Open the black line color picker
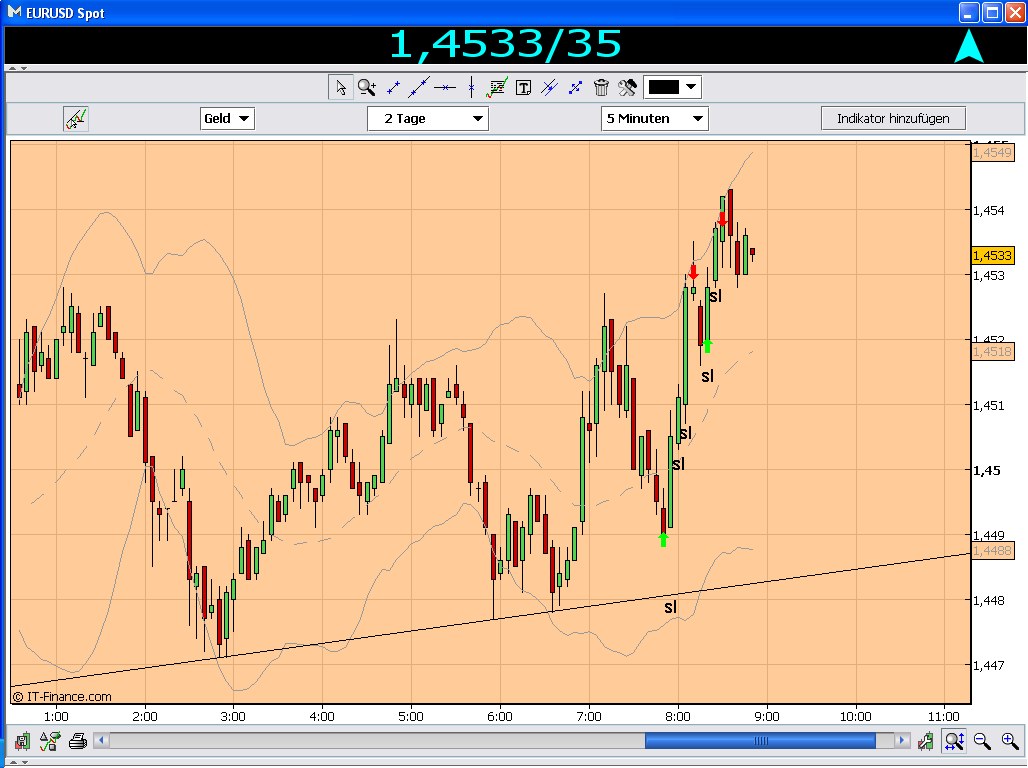Viewport: 1028px width, 768px height. (x=672, y=87)
